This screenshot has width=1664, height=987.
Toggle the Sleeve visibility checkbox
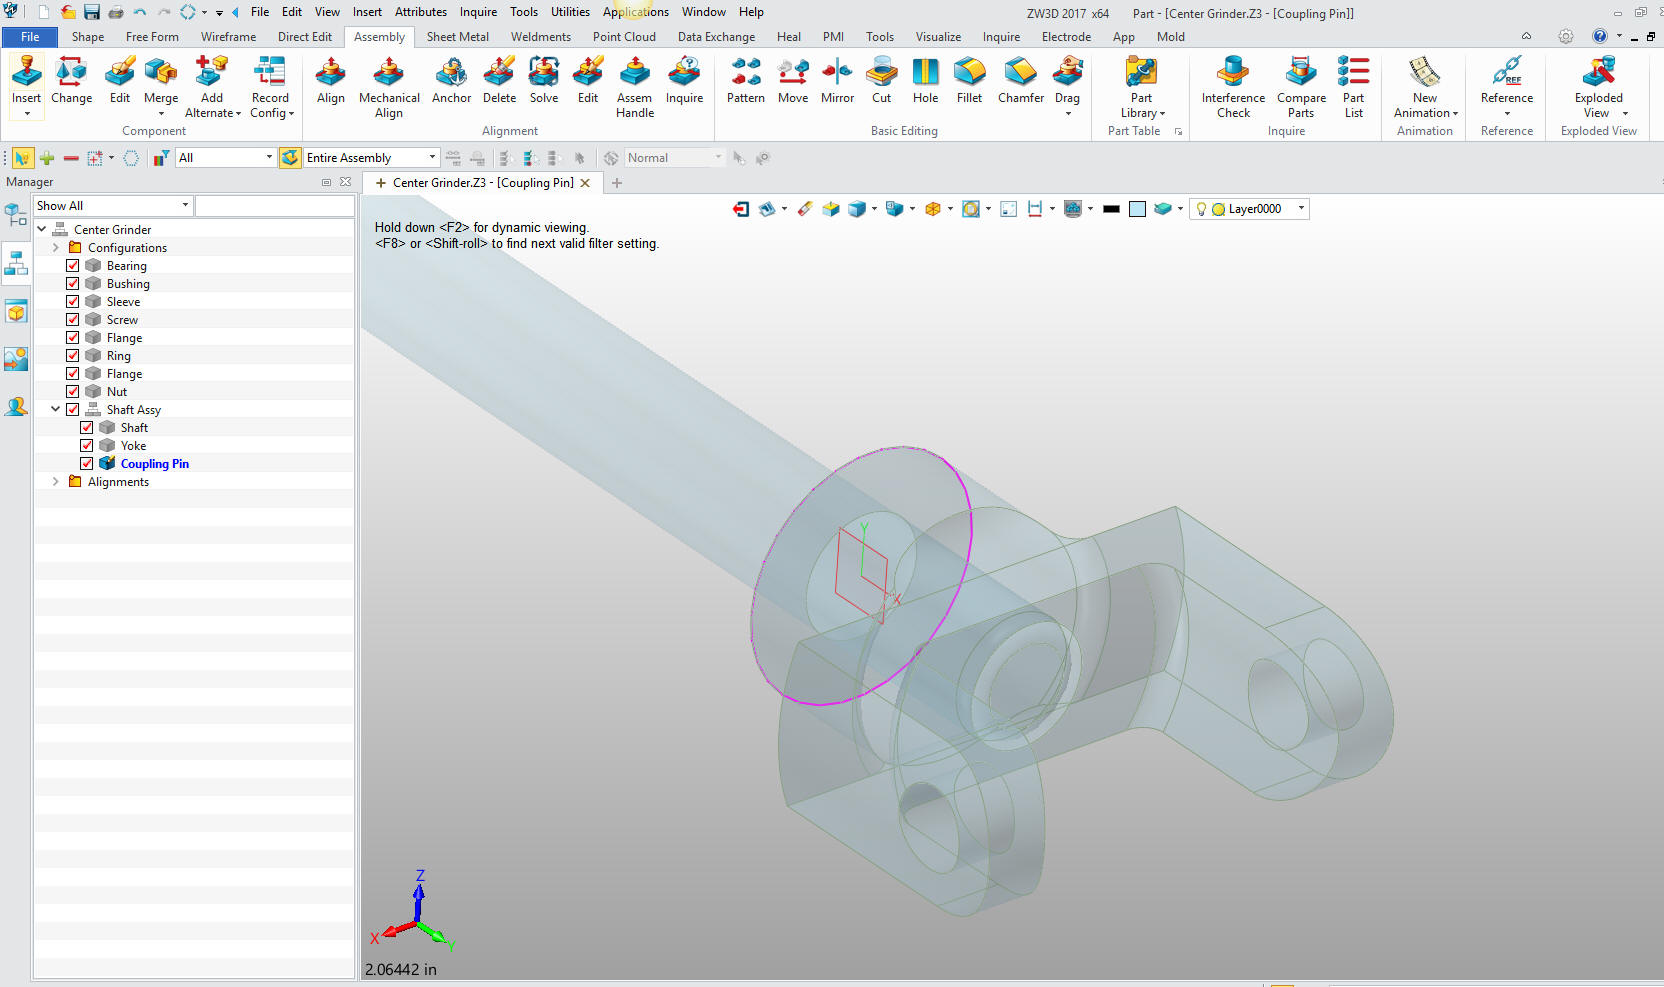pos(73,301)
